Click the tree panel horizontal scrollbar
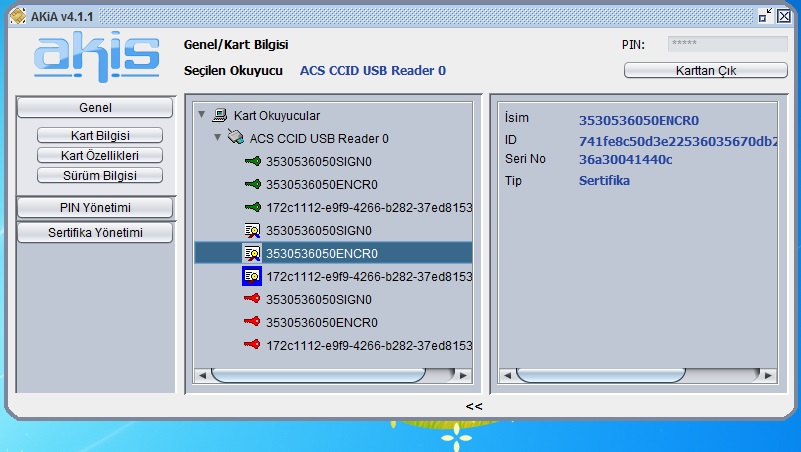The width and height of the screenshot is (801, 452). tap(300, 375)
